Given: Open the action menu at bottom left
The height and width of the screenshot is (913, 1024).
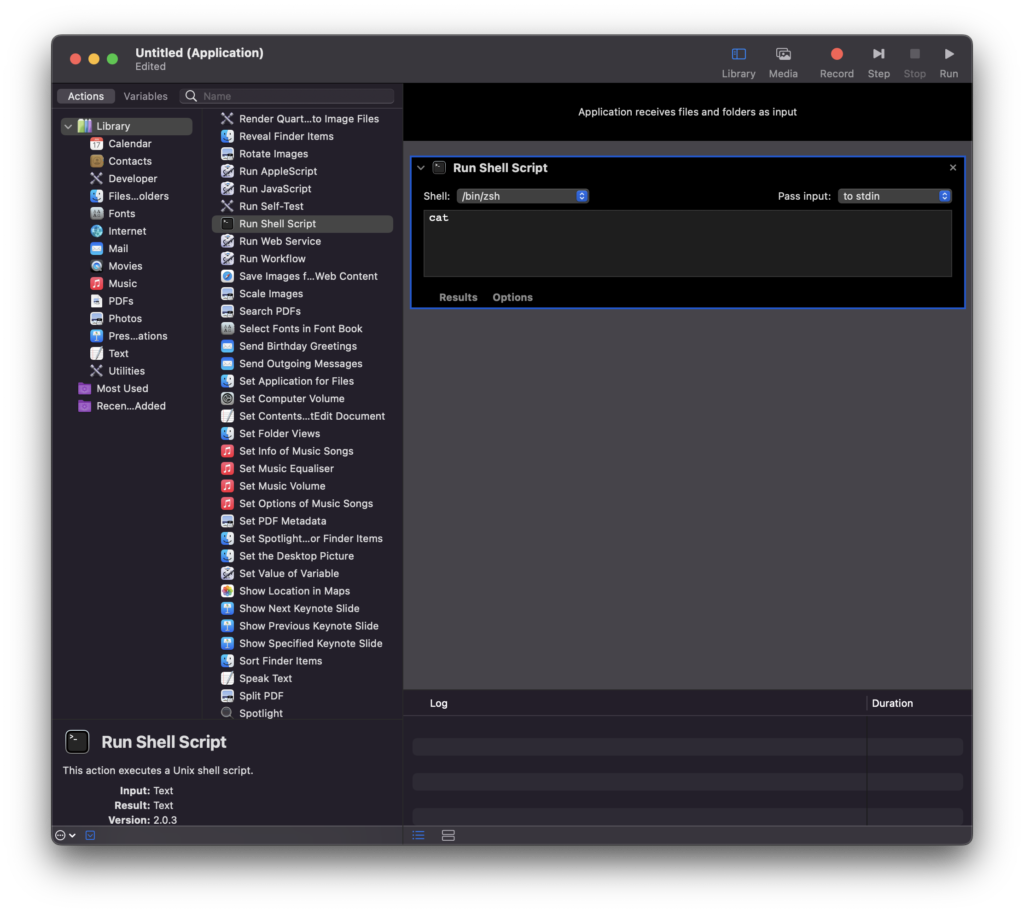Looking at the screenshot, I should [x=65, y=835].
